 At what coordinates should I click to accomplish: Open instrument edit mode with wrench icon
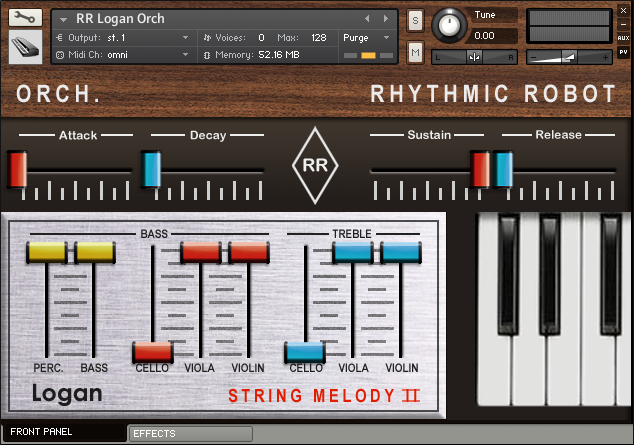pyautogui.click(x=25, y=17)
